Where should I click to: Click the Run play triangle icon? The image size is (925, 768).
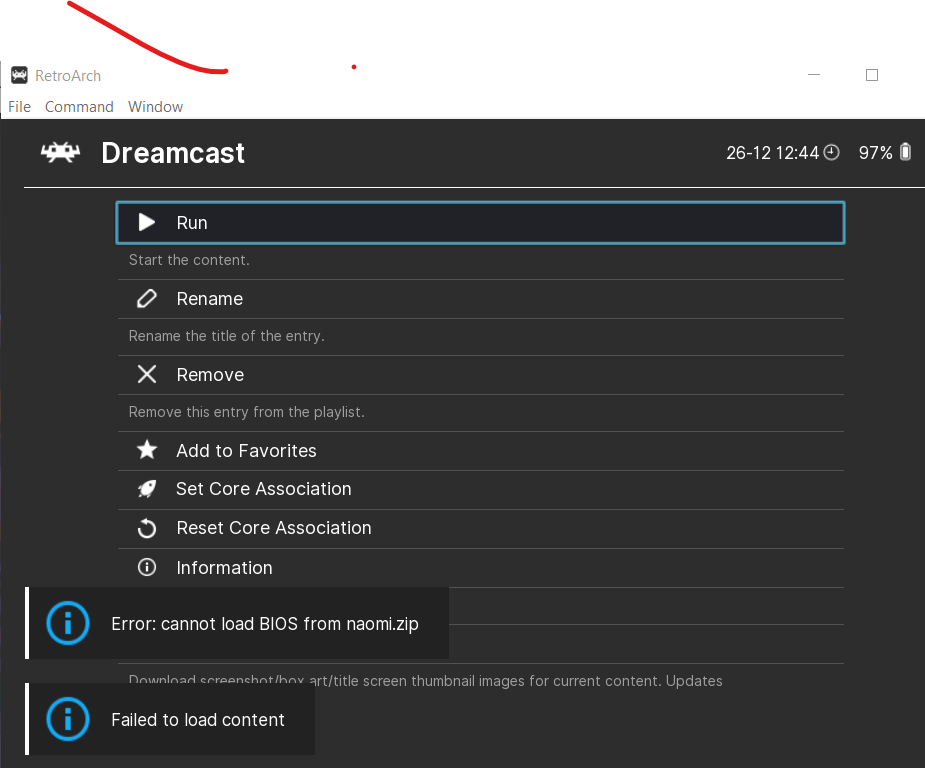(146, 222)
